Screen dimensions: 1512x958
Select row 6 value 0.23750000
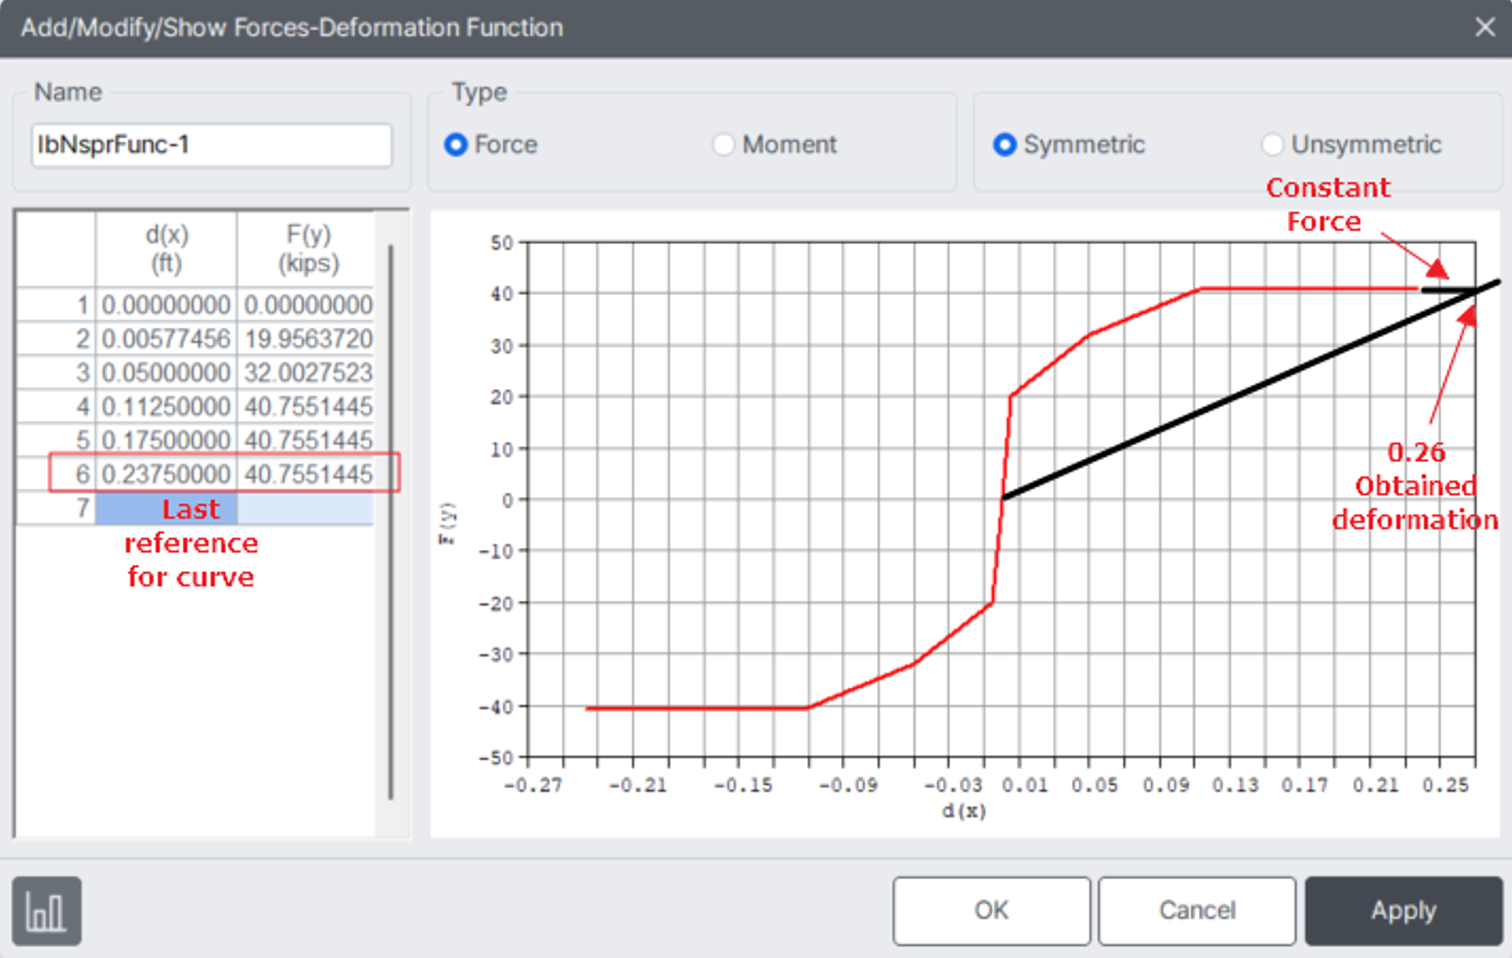(x=165, y=474)
